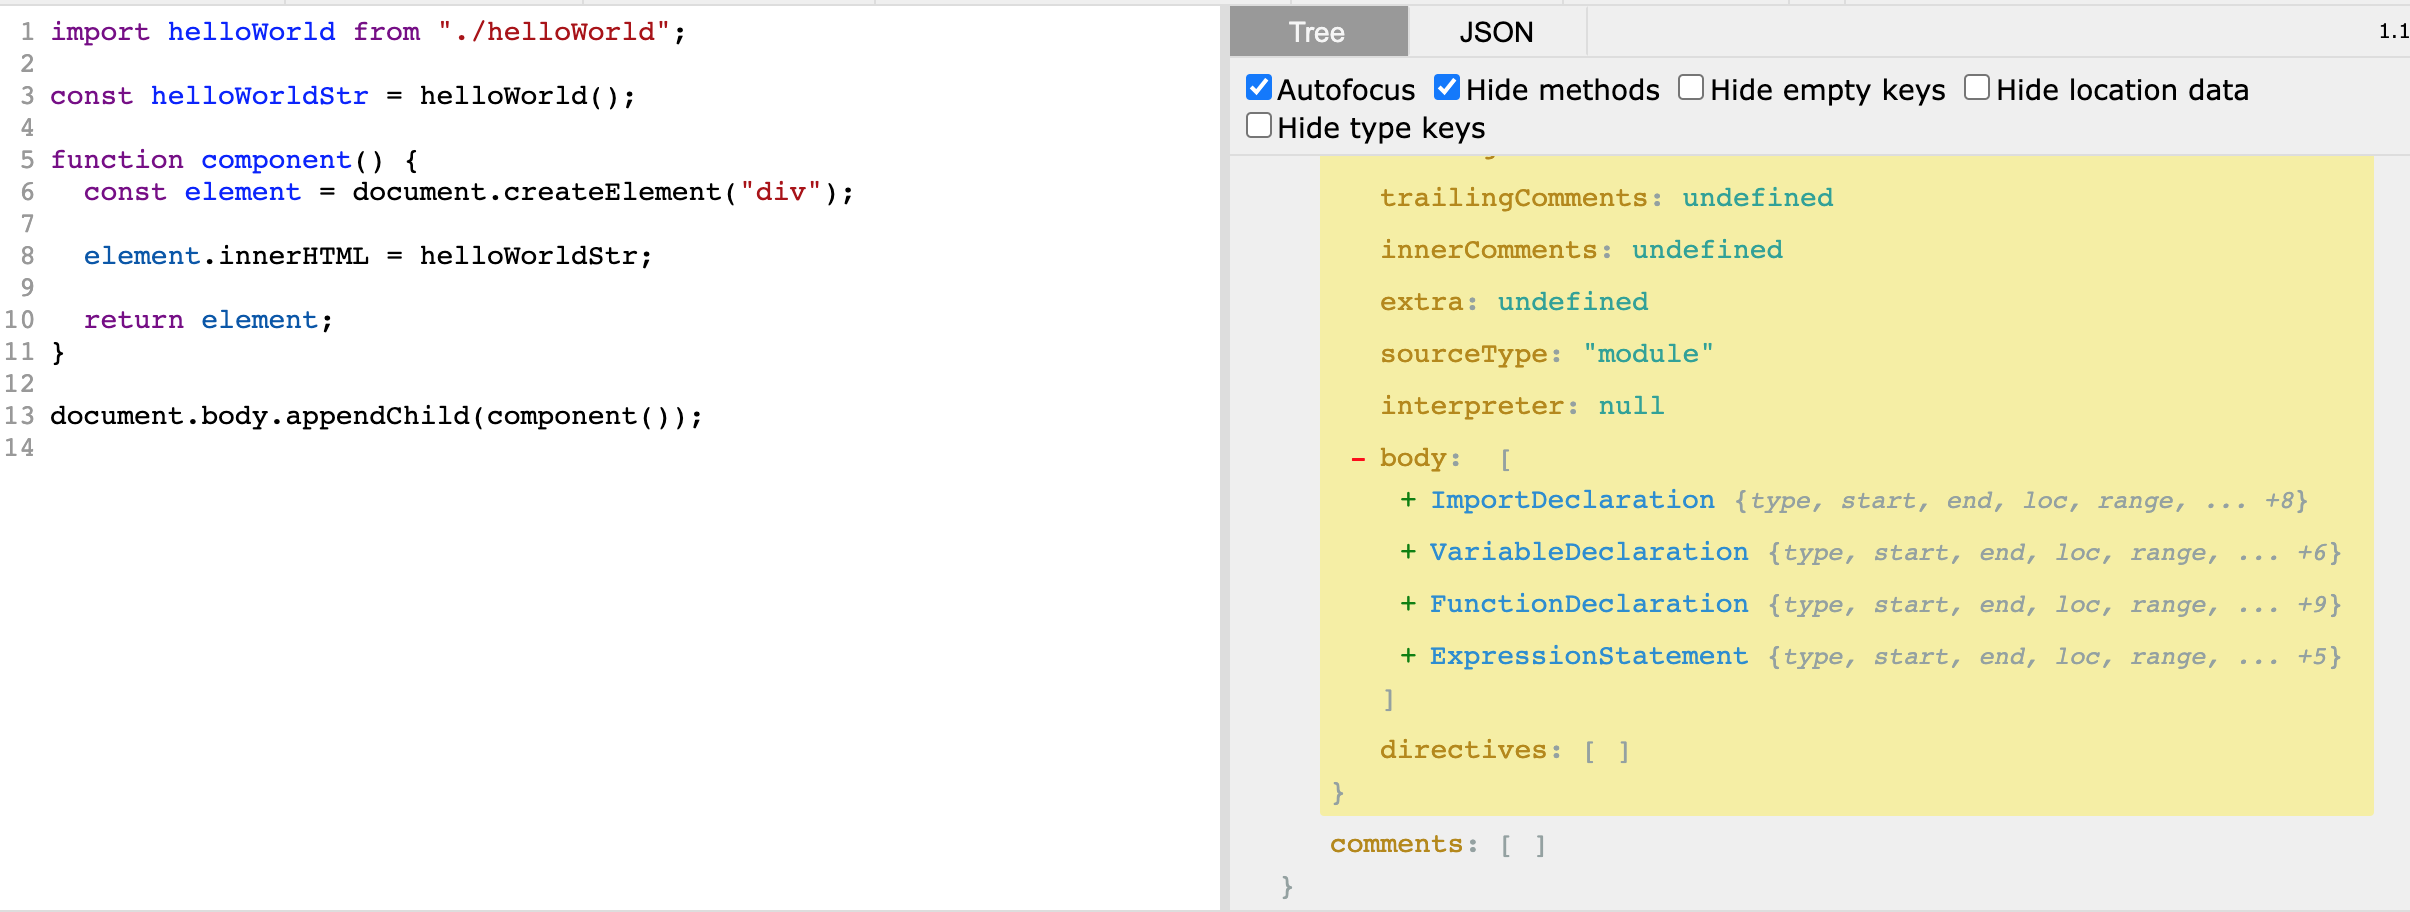Click the body key in tree

[1413, 458]
